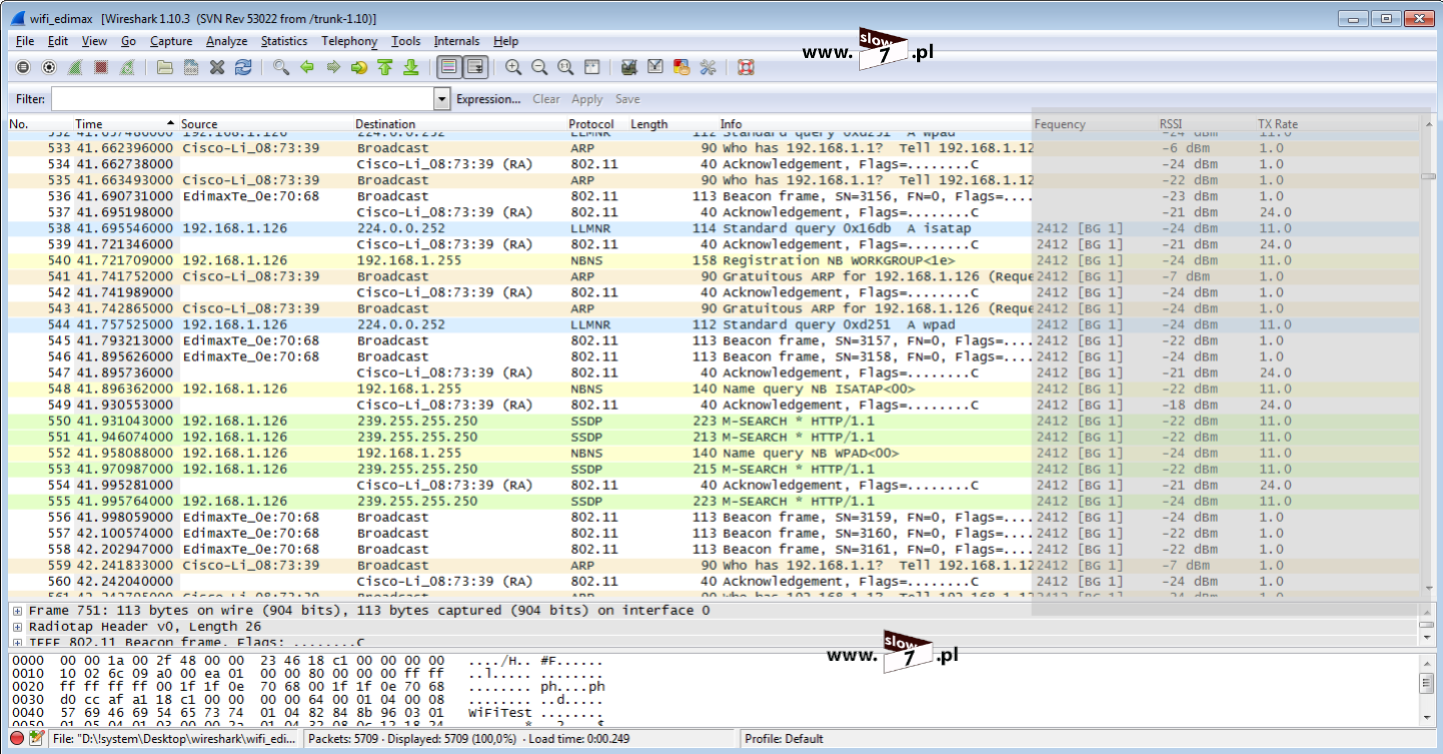Save this capture file
Image resolution: width=1443 pixels, height=754 pixels.
click(x=191, y=67)
